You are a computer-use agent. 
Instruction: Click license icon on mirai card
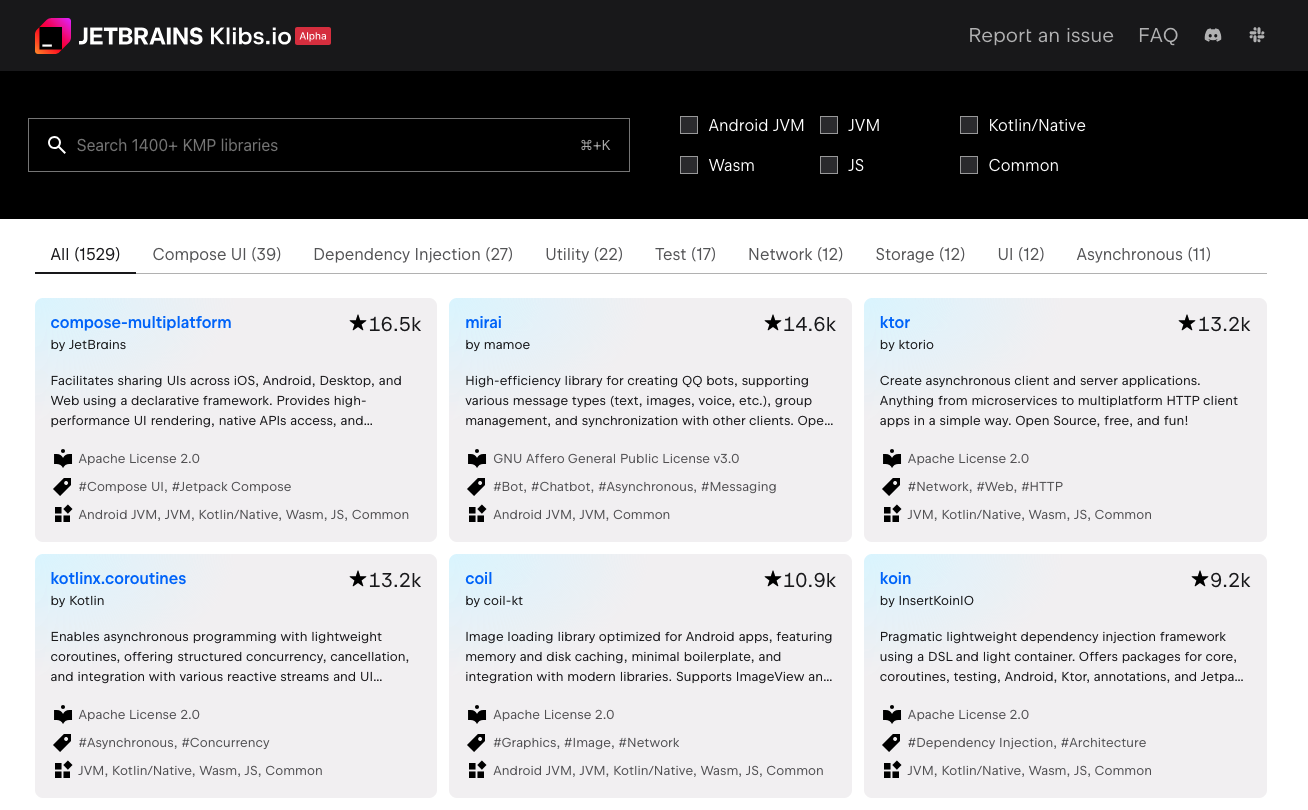pyautogui.click(x=477, y=458)
